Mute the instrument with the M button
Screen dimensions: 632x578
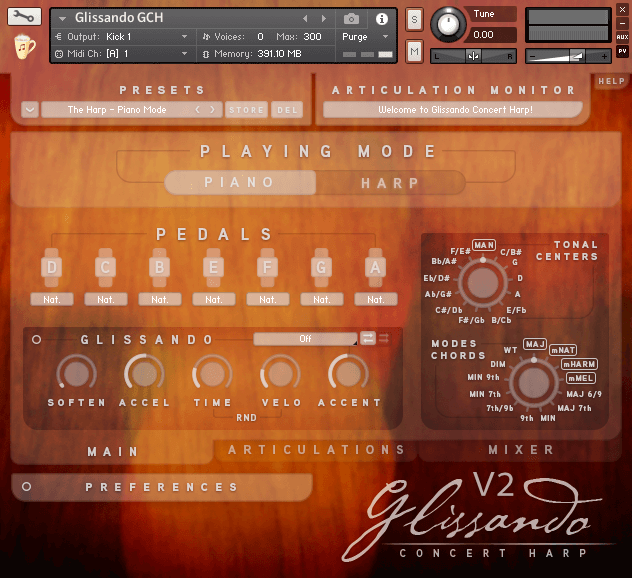pyautogui.click(x=414, y=51)
